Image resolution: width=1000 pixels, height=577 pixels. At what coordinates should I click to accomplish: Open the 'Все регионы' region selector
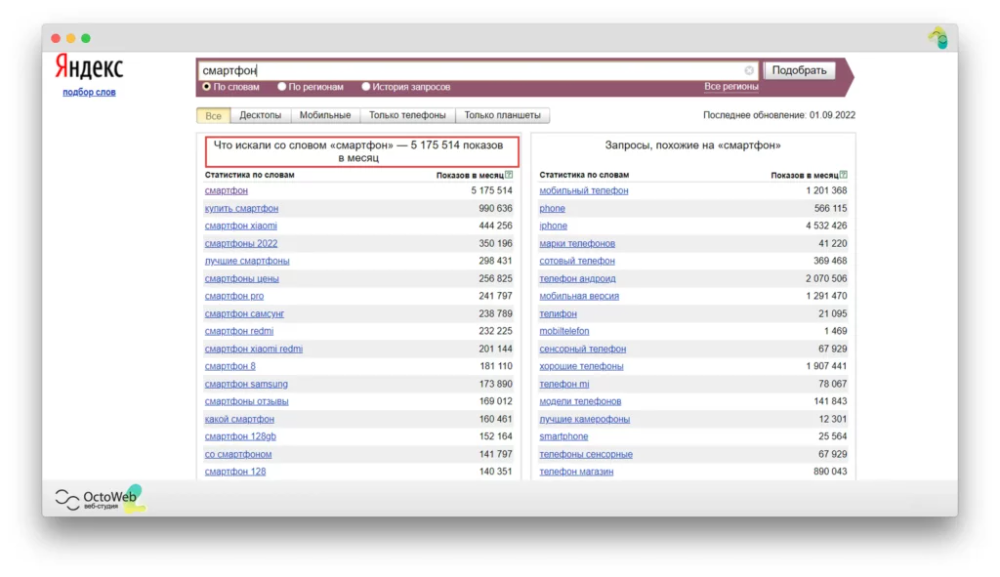tap(731, 87)
